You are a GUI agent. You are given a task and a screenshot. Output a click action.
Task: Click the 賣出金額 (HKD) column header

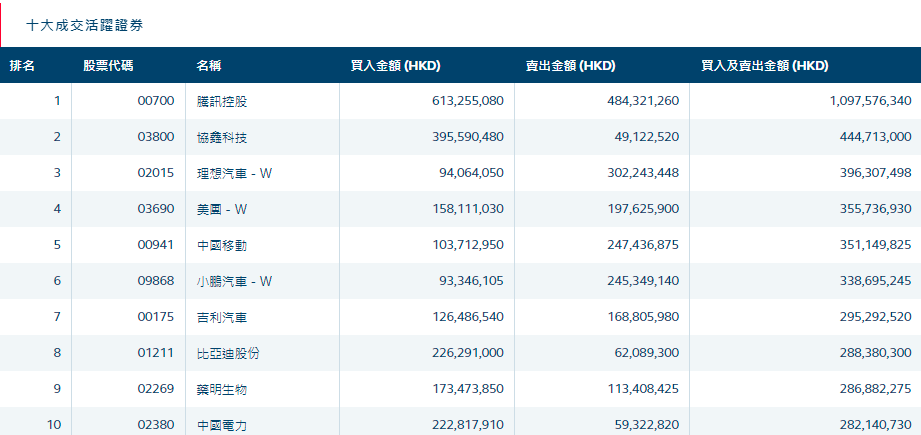click(570, 66)
